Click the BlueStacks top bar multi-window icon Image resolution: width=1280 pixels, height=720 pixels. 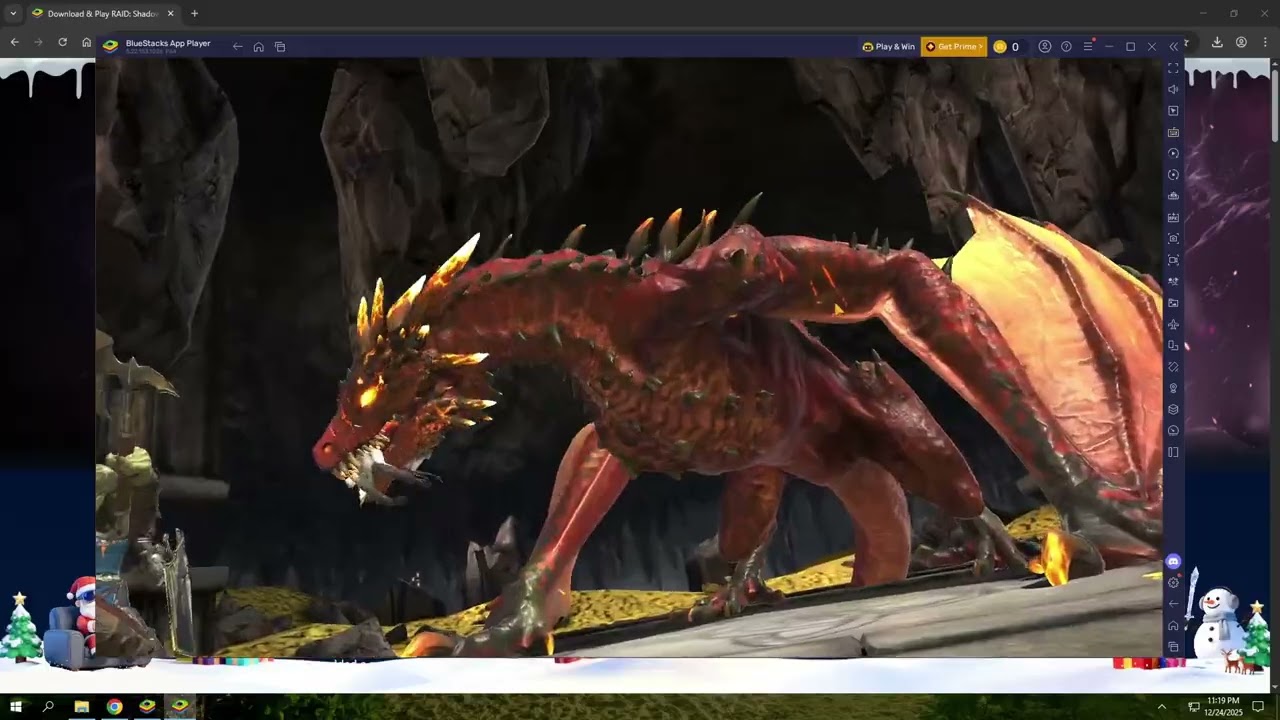pyautogui.click(x=280, y=47)
